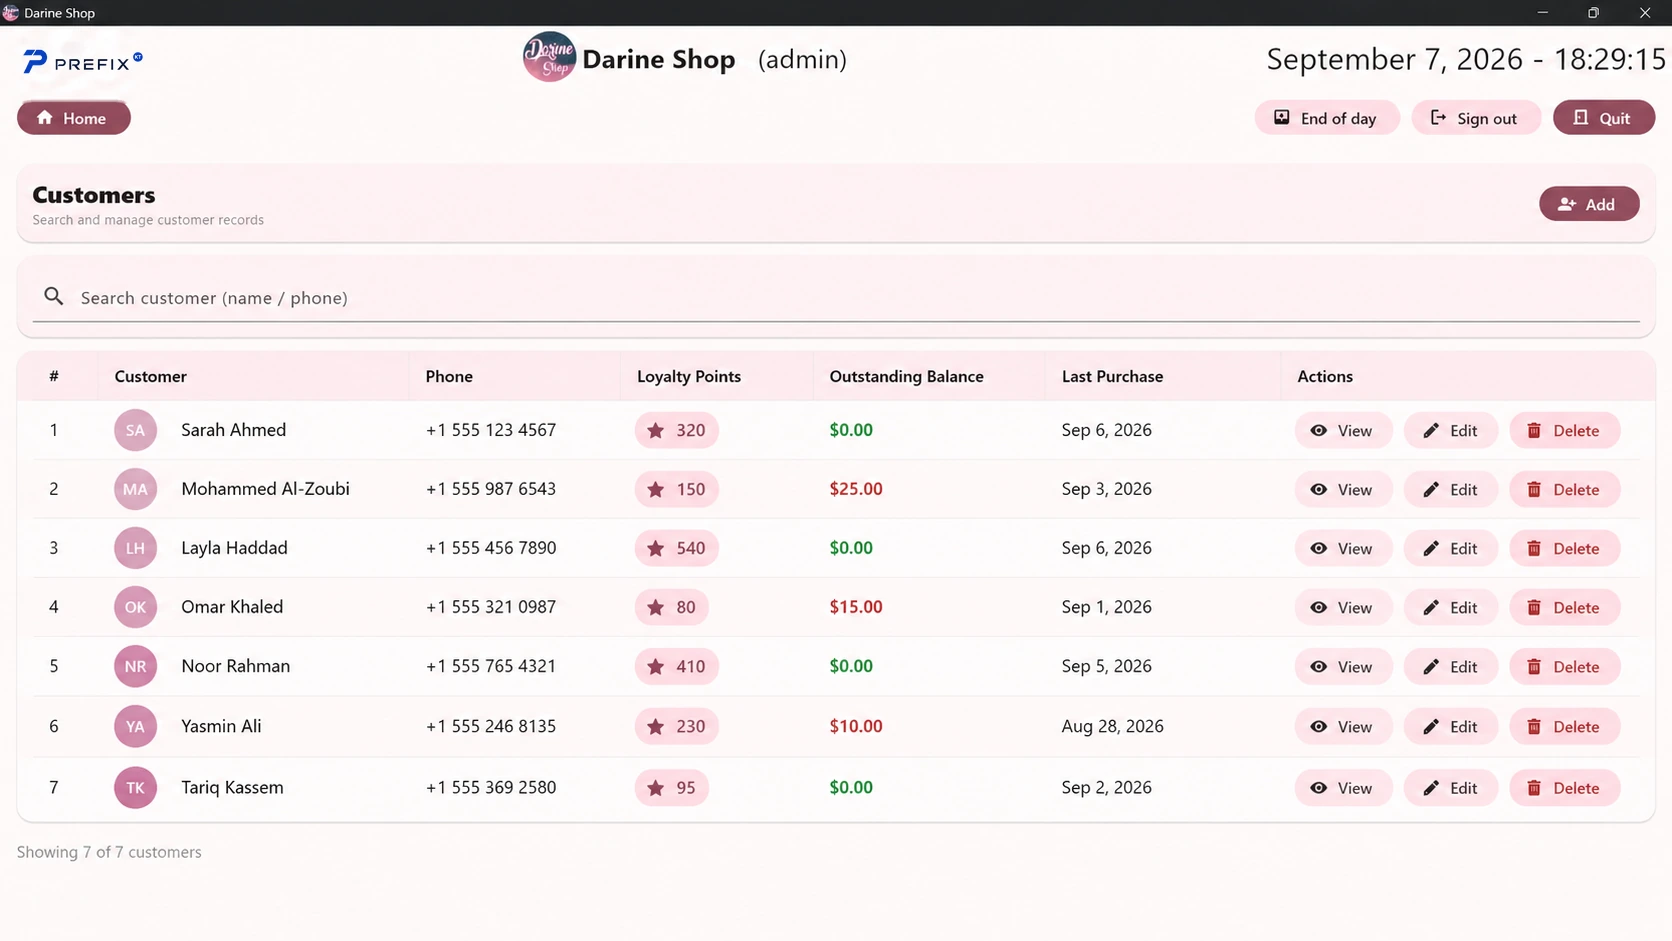Click the Darine Shop logo
The height and width of the screenshot is (941, 1672).
549,57
